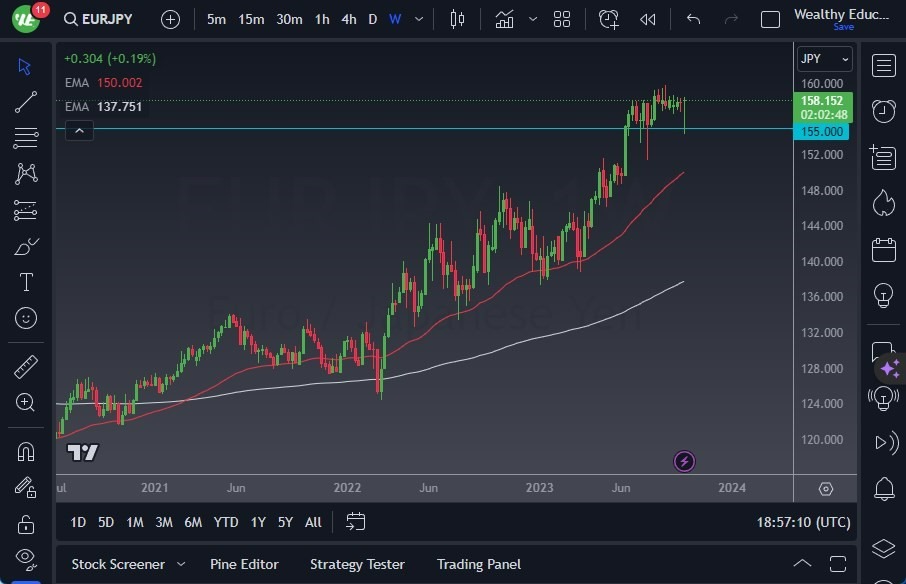
Task: Open the timeframe dropdown chevron
Action: coord(418,18)
